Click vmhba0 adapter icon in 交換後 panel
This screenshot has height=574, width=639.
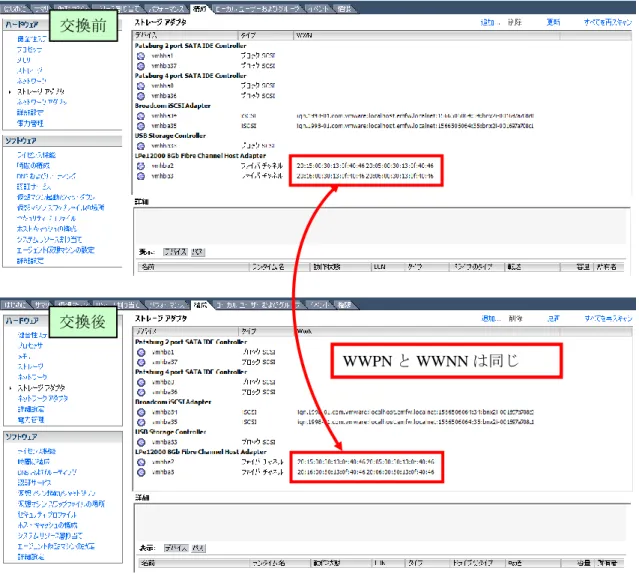pyautogui.click(x=141, y=382)
